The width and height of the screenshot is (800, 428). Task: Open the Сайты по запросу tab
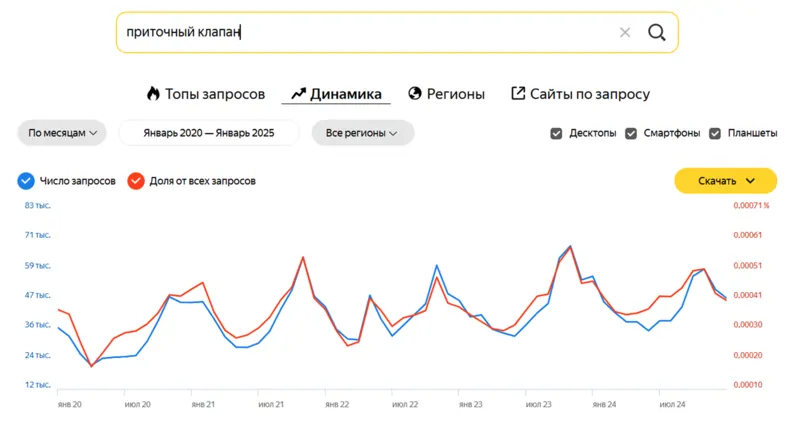(590, 94)
